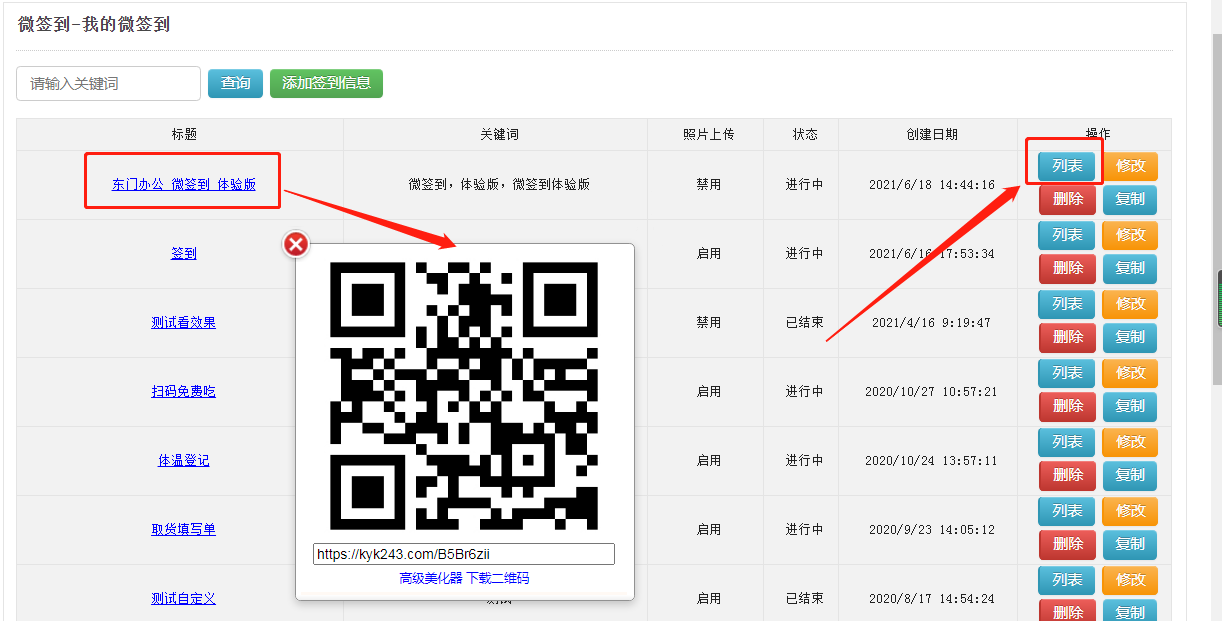Click 修改 for the 东门办公 row

pos(1130,166)
